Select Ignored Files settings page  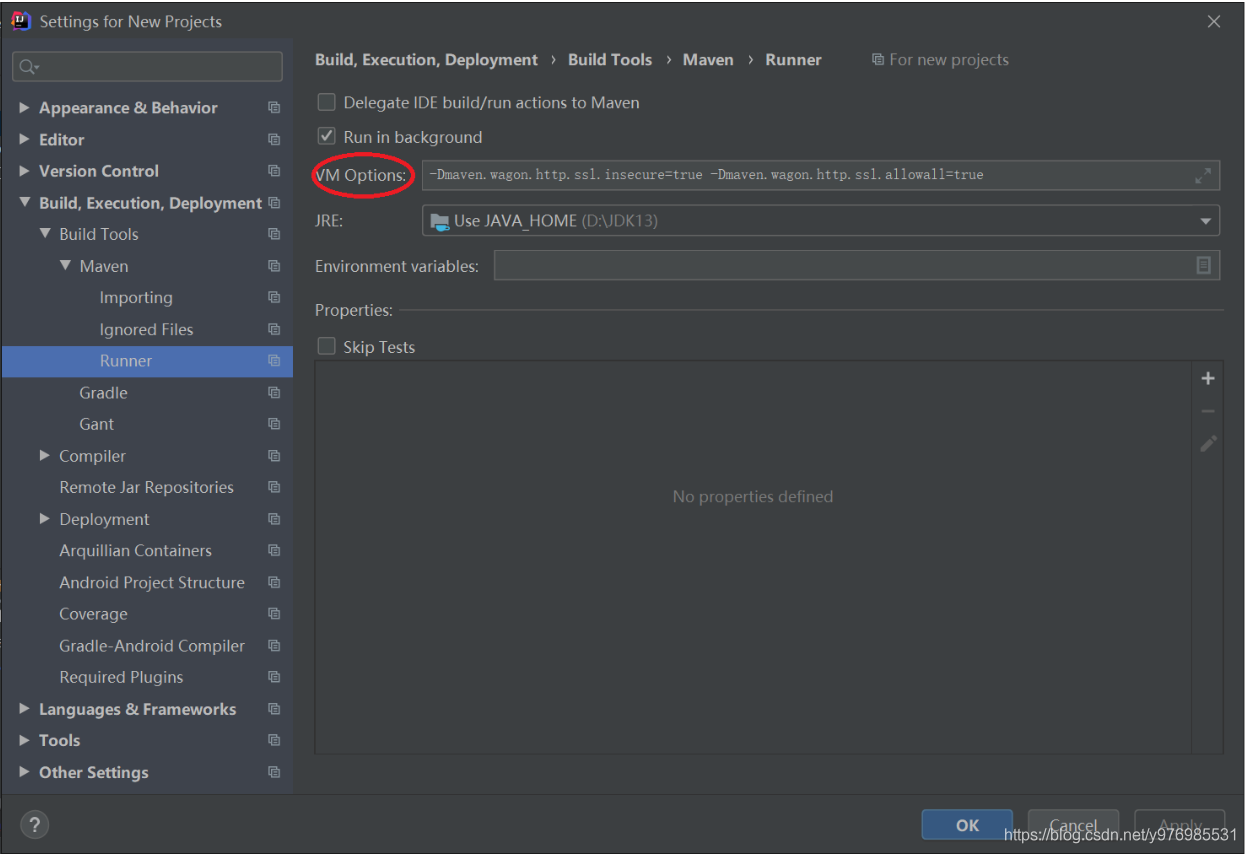click(146, 329)
